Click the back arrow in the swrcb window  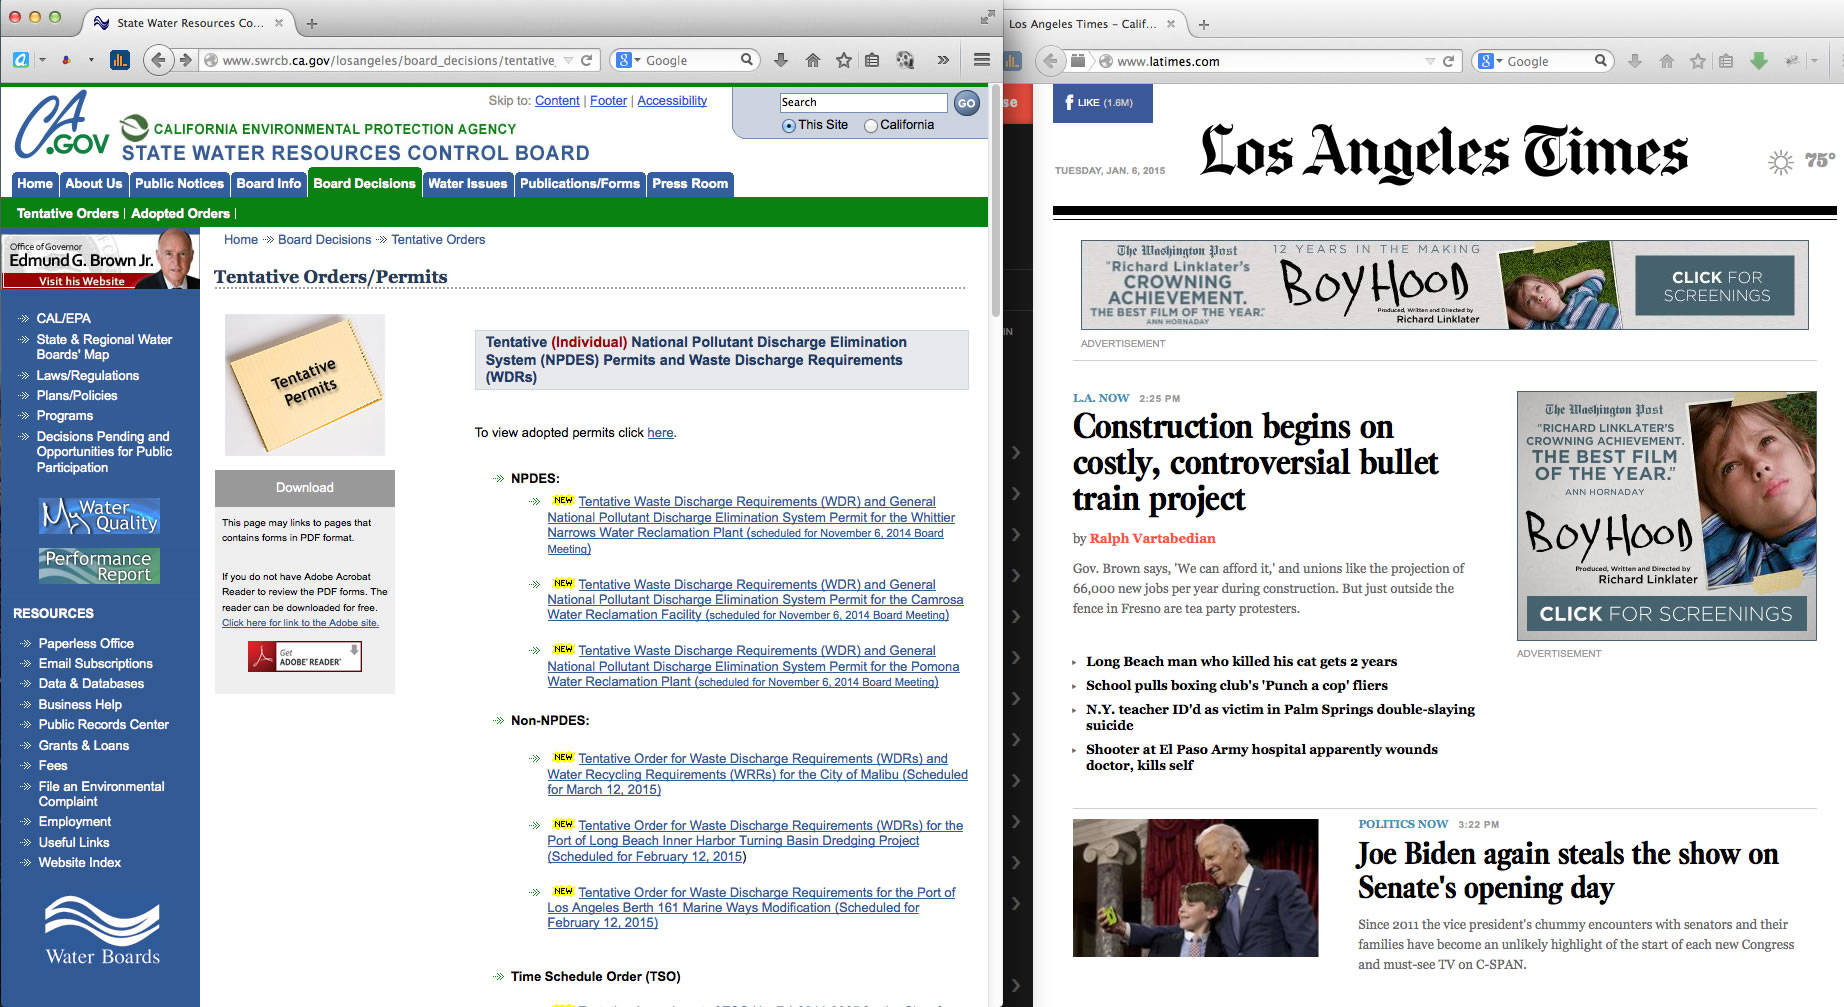click(158, 60)
